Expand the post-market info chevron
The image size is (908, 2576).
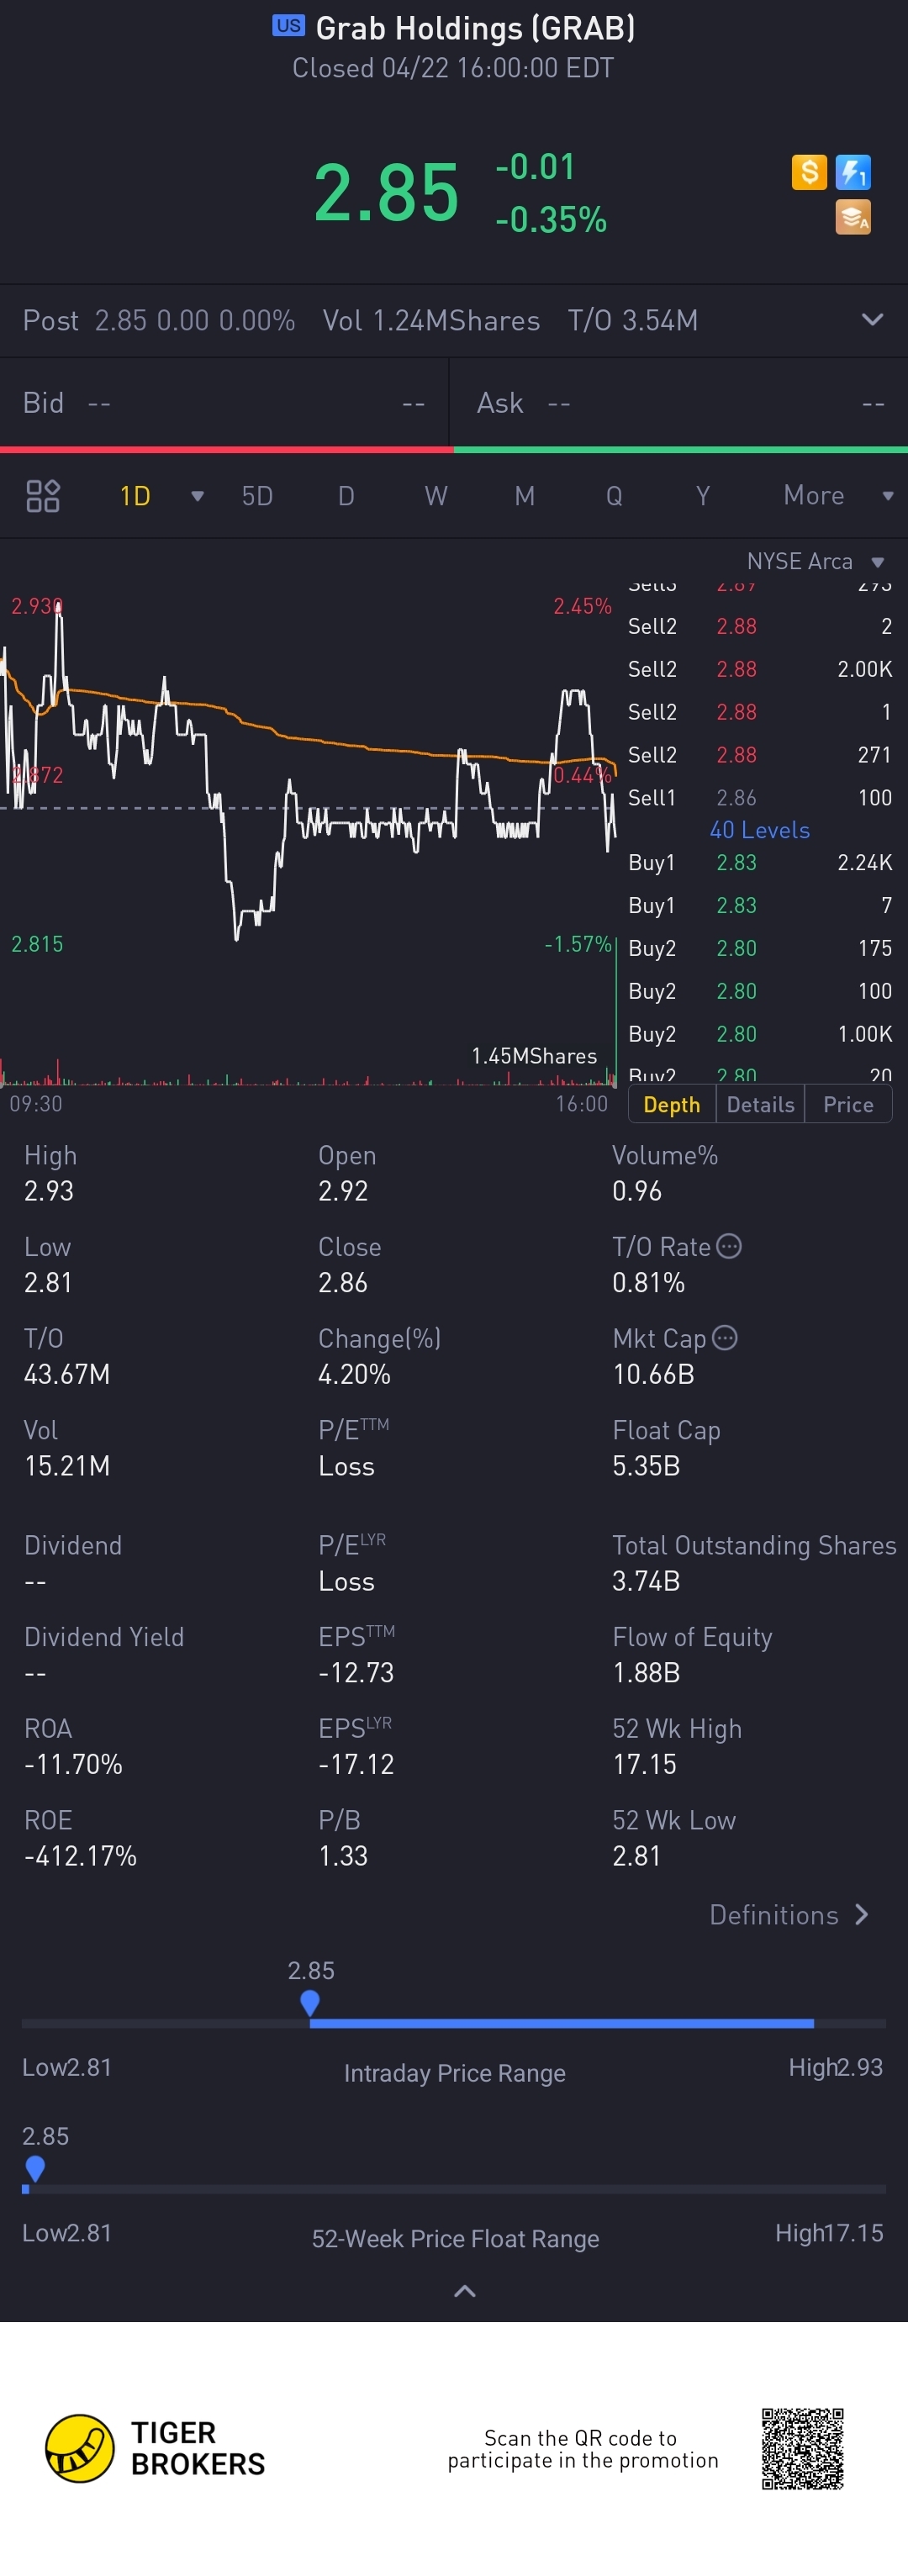point(872,320)
